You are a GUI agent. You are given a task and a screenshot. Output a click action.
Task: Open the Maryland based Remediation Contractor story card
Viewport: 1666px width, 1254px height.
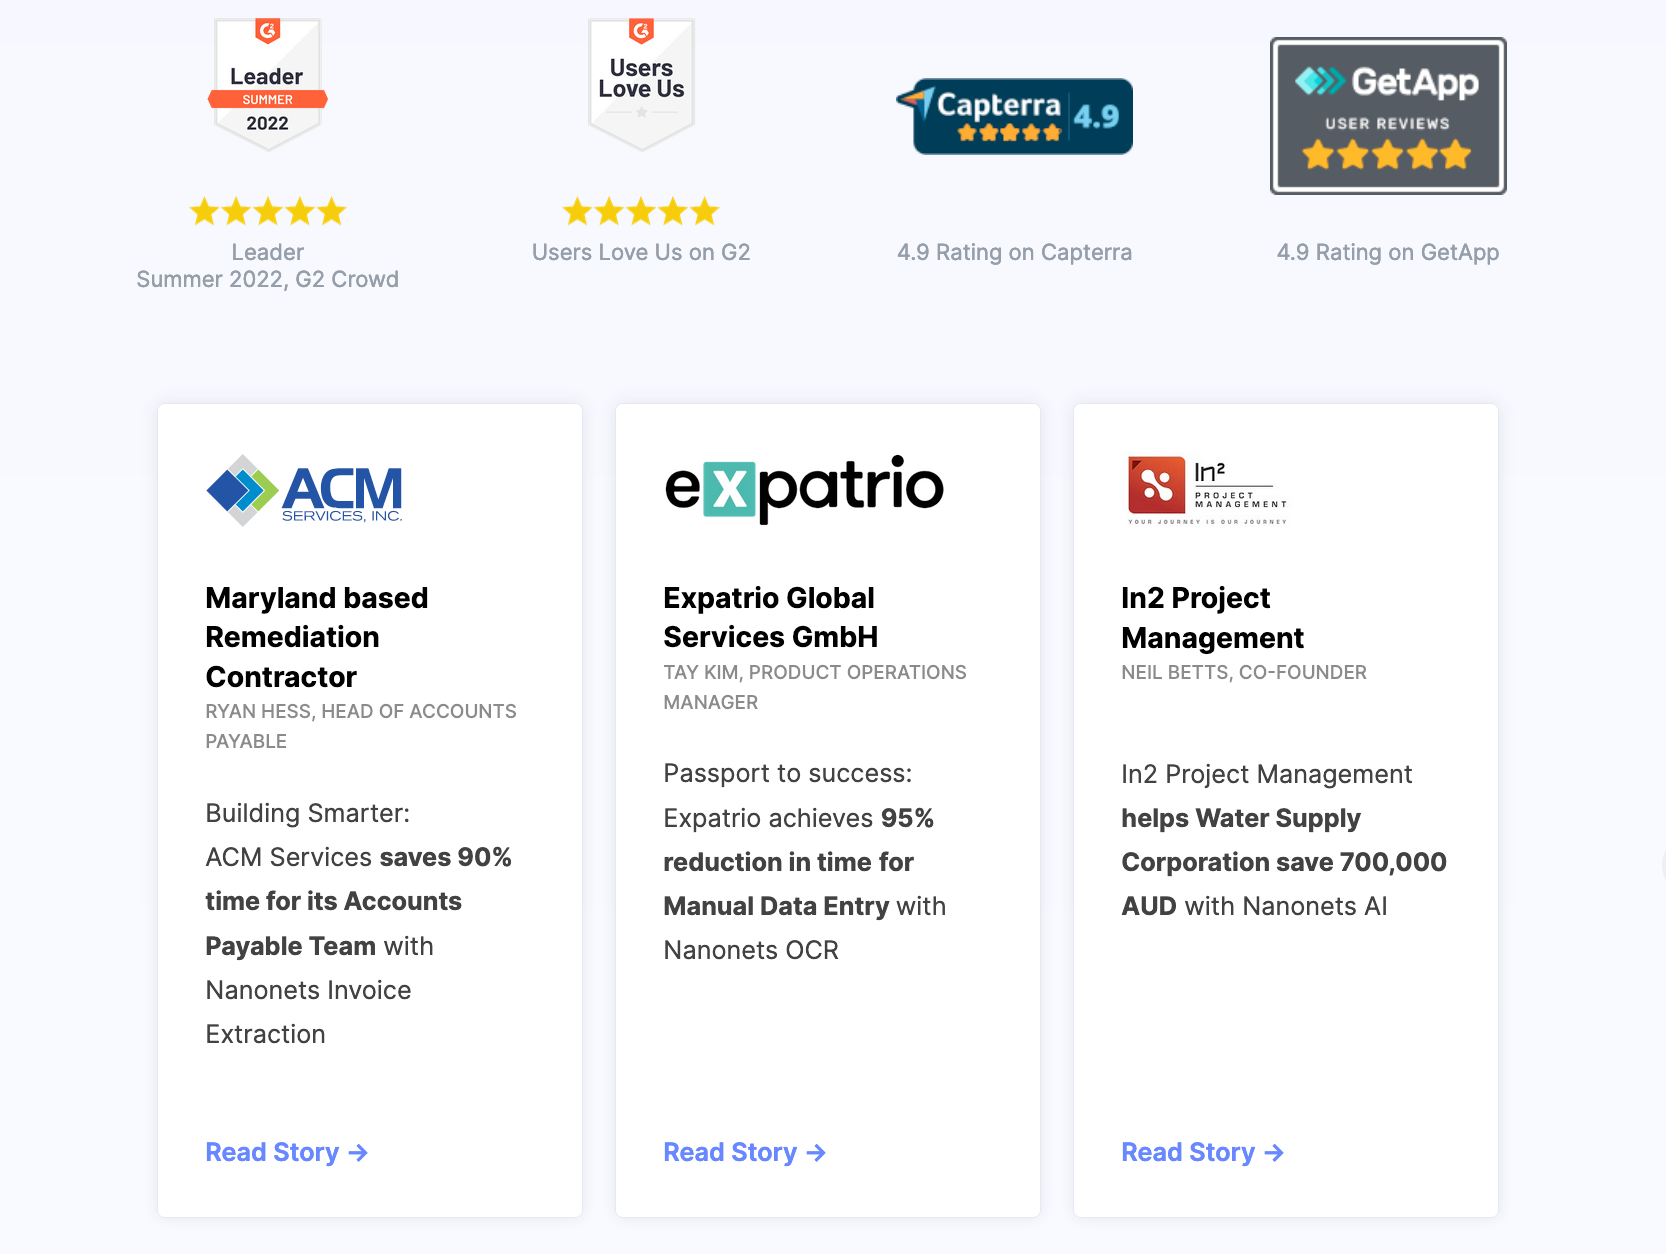coord(316,637)
